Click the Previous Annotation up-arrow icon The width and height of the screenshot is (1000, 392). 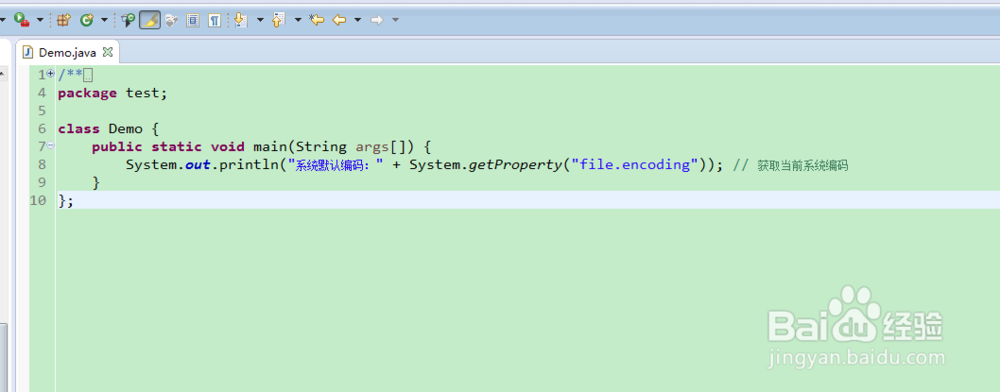tap(278, 20)
